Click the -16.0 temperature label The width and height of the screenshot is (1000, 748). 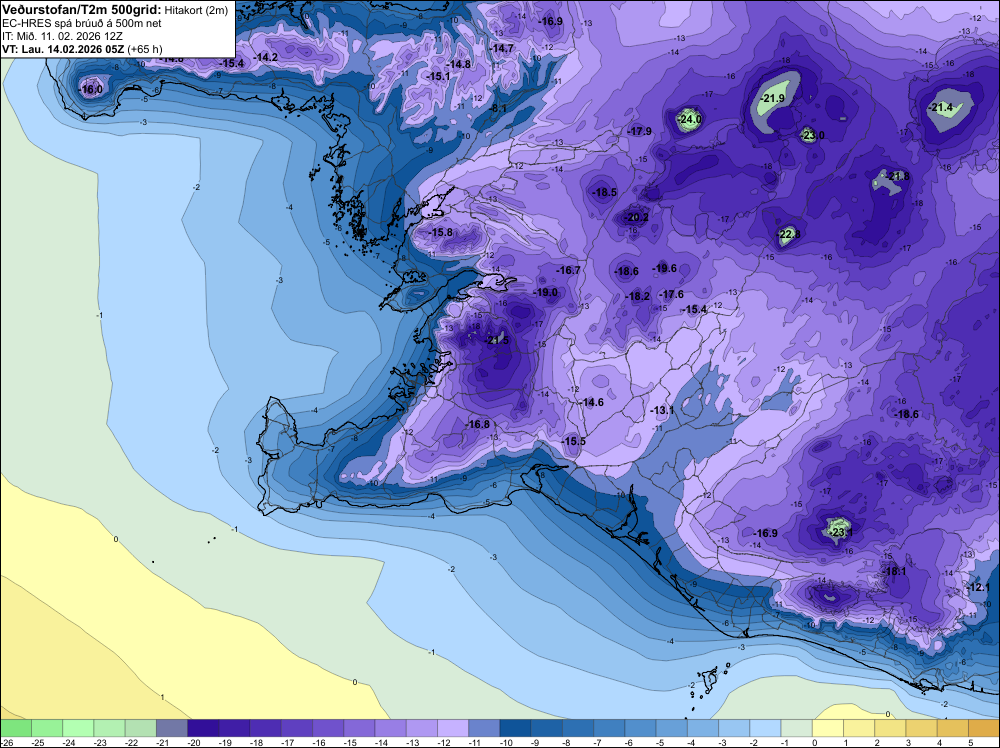coord(91,89)
